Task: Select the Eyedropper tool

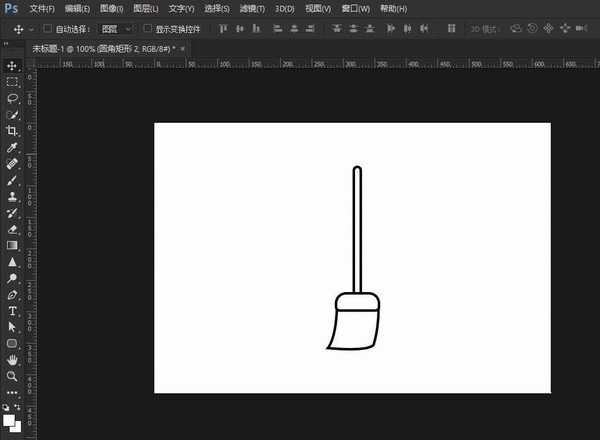Action: click(12, 147)
